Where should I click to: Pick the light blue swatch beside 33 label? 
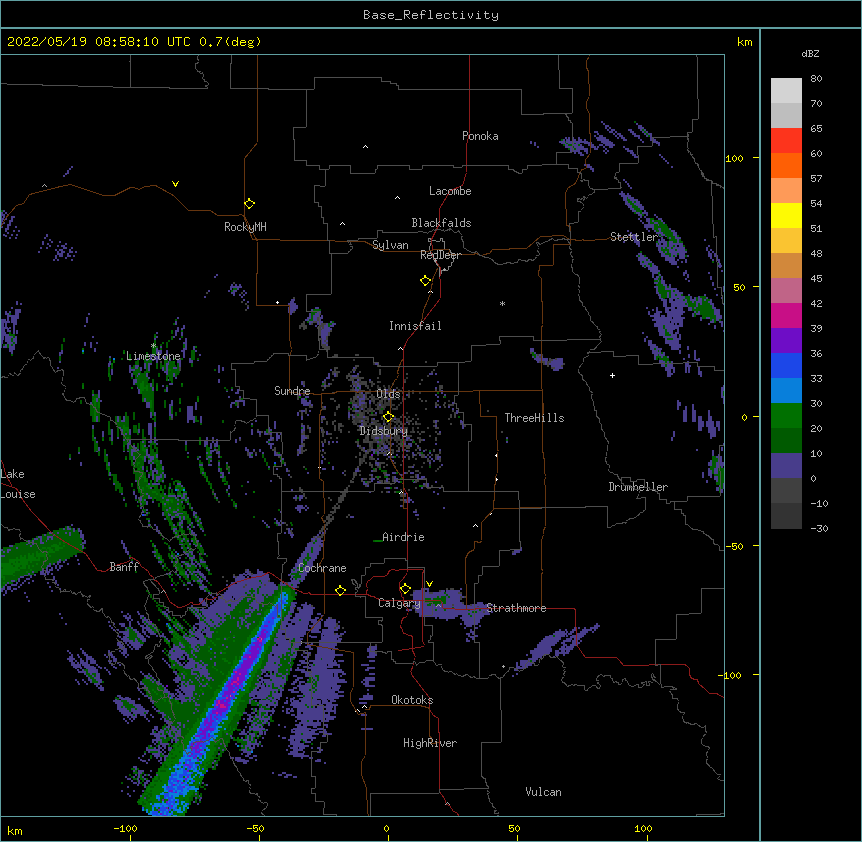pyautogui.click(x=786, y=391)
